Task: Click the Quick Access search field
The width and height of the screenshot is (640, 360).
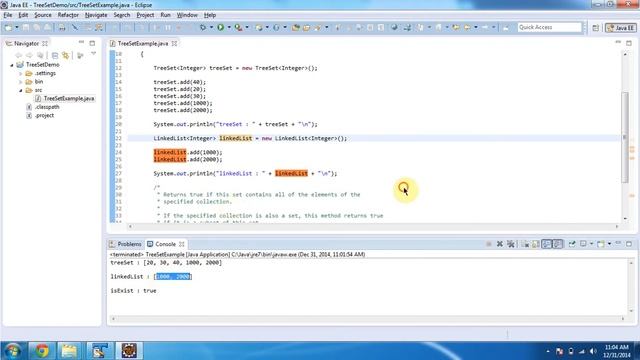Action: click(549, 27)
